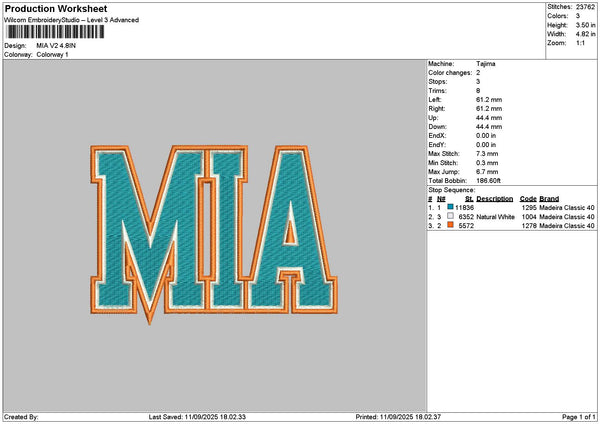Click 'Madeira Classic 40' in the 1004 row
The width and height of the screenshot is (600, 424).
tap(567, 217)
